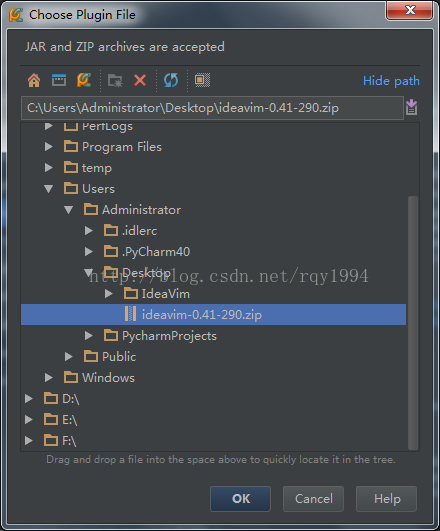
Task: Click the Cancel button
Action: 314,499
